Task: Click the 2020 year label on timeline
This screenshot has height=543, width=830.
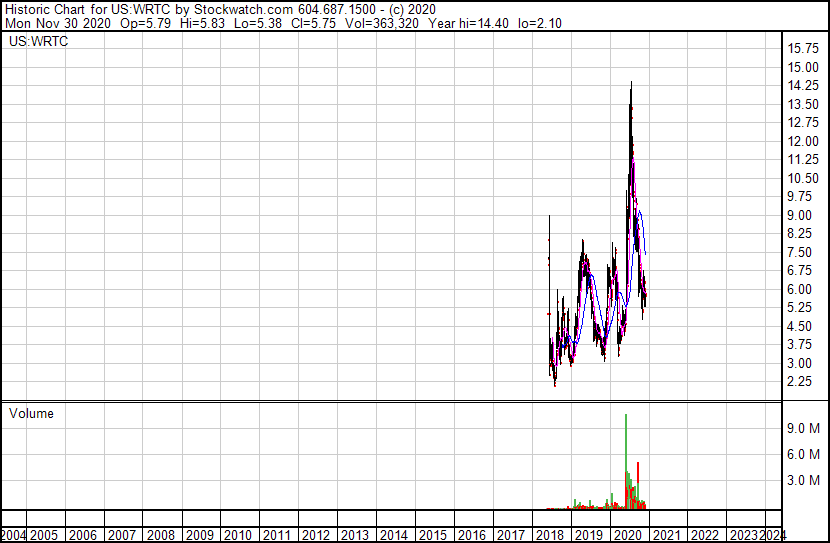Action: click(626, 535)
